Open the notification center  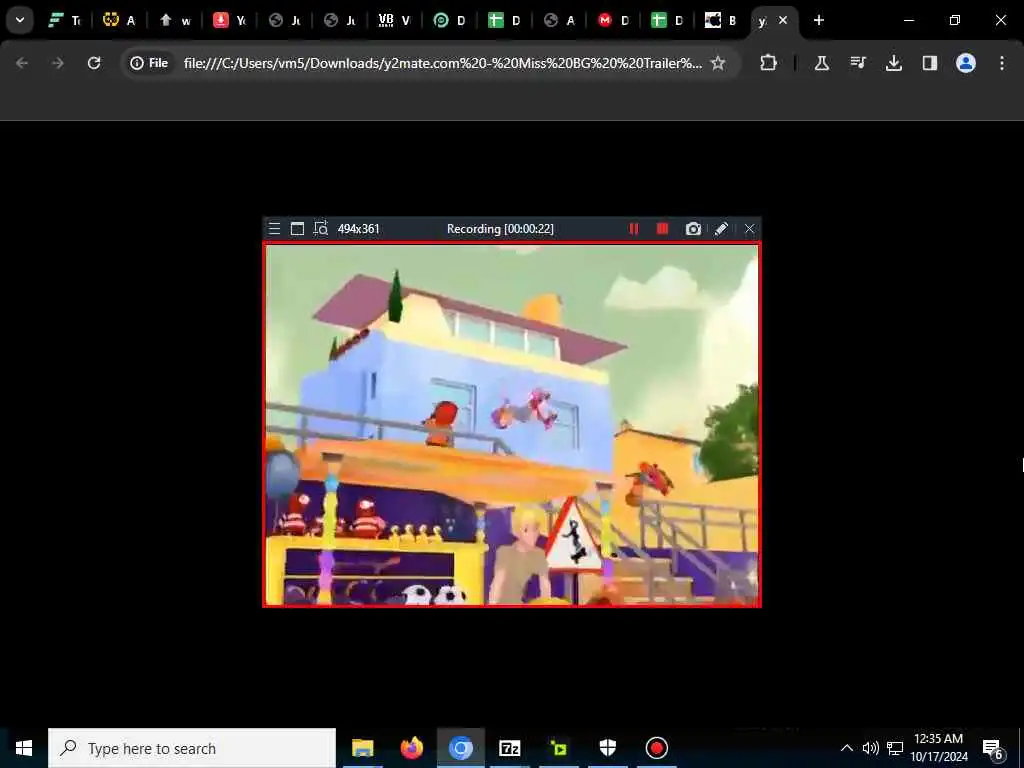[x=993, y=748]
